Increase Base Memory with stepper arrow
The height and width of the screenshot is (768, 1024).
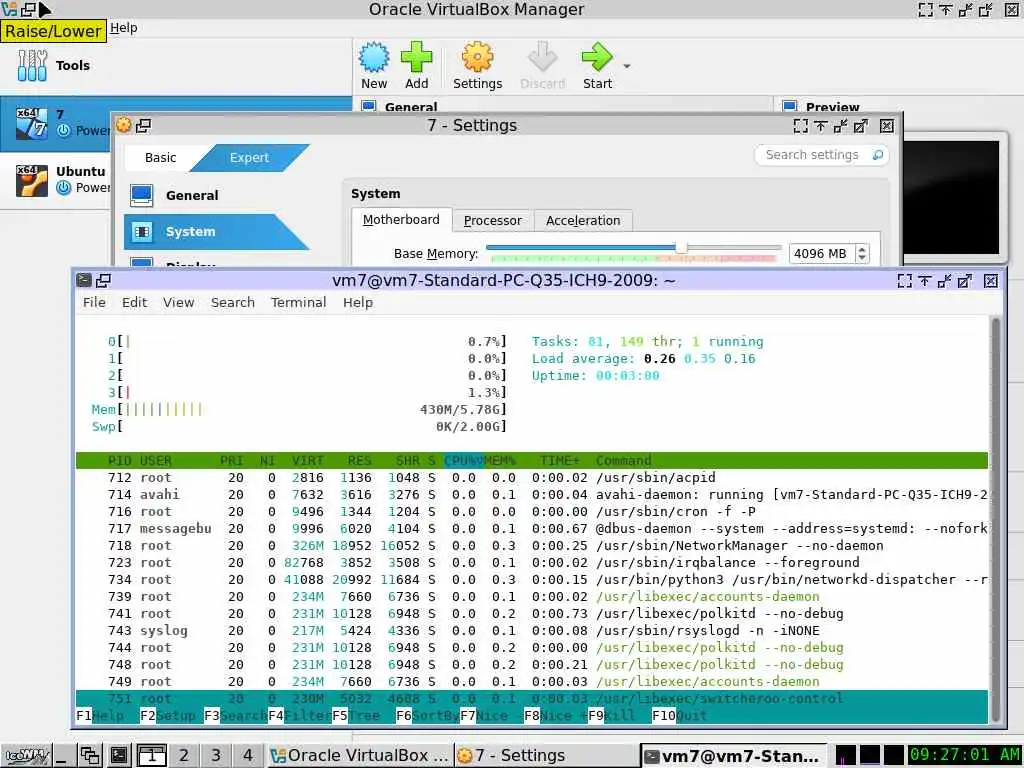point(862,249)
